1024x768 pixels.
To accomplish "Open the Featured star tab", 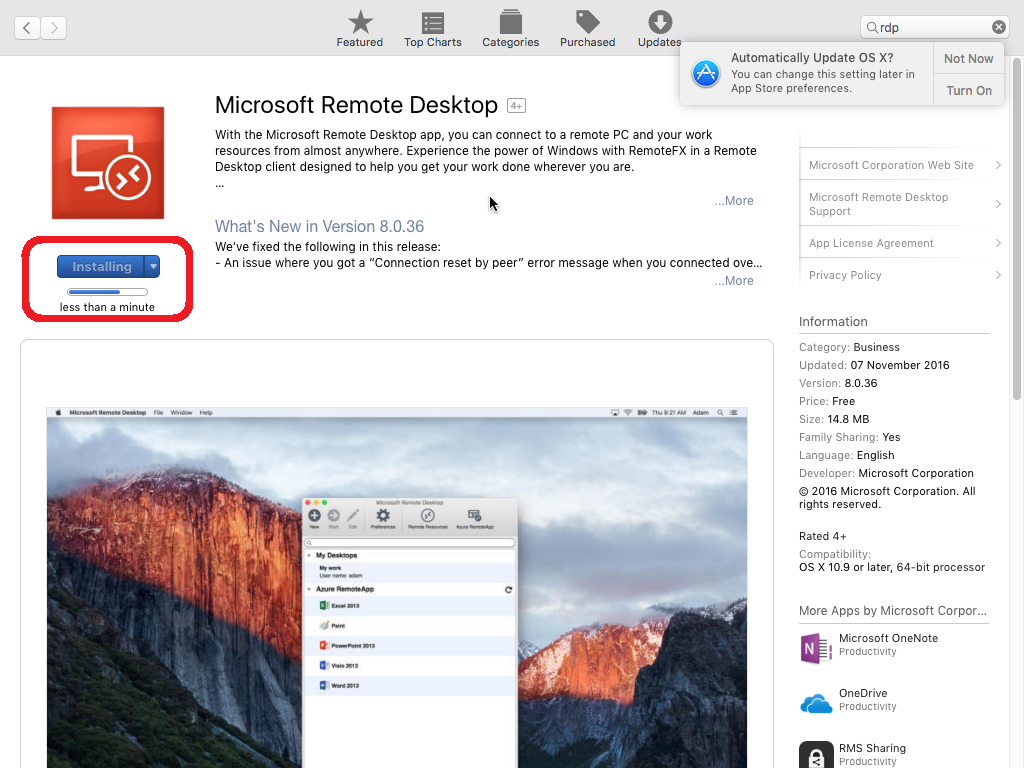I will tap(359, 29).
